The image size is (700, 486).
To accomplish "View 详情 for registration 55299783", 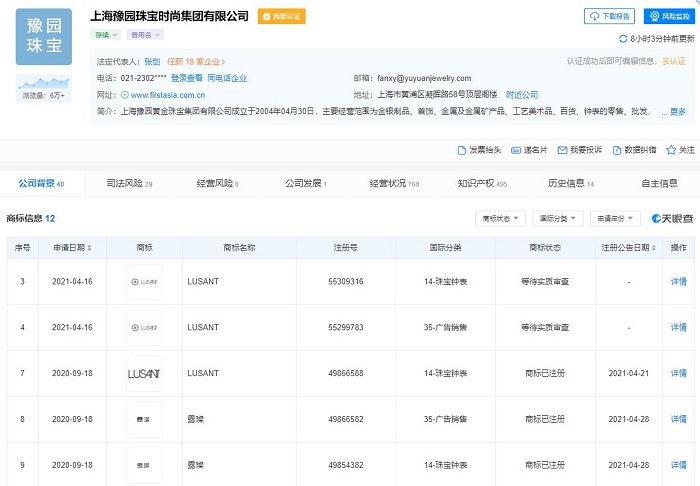I will pyautogui.click(x=679, y=328).
